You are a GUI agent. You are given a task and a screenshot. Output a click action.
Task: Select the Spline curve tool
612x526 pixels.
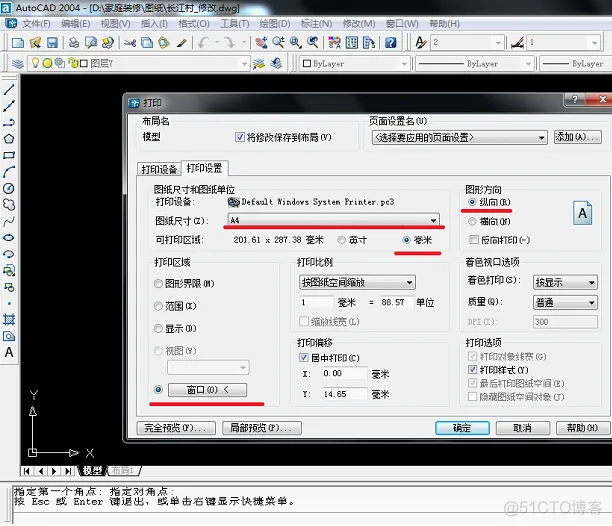pos(9,221)
